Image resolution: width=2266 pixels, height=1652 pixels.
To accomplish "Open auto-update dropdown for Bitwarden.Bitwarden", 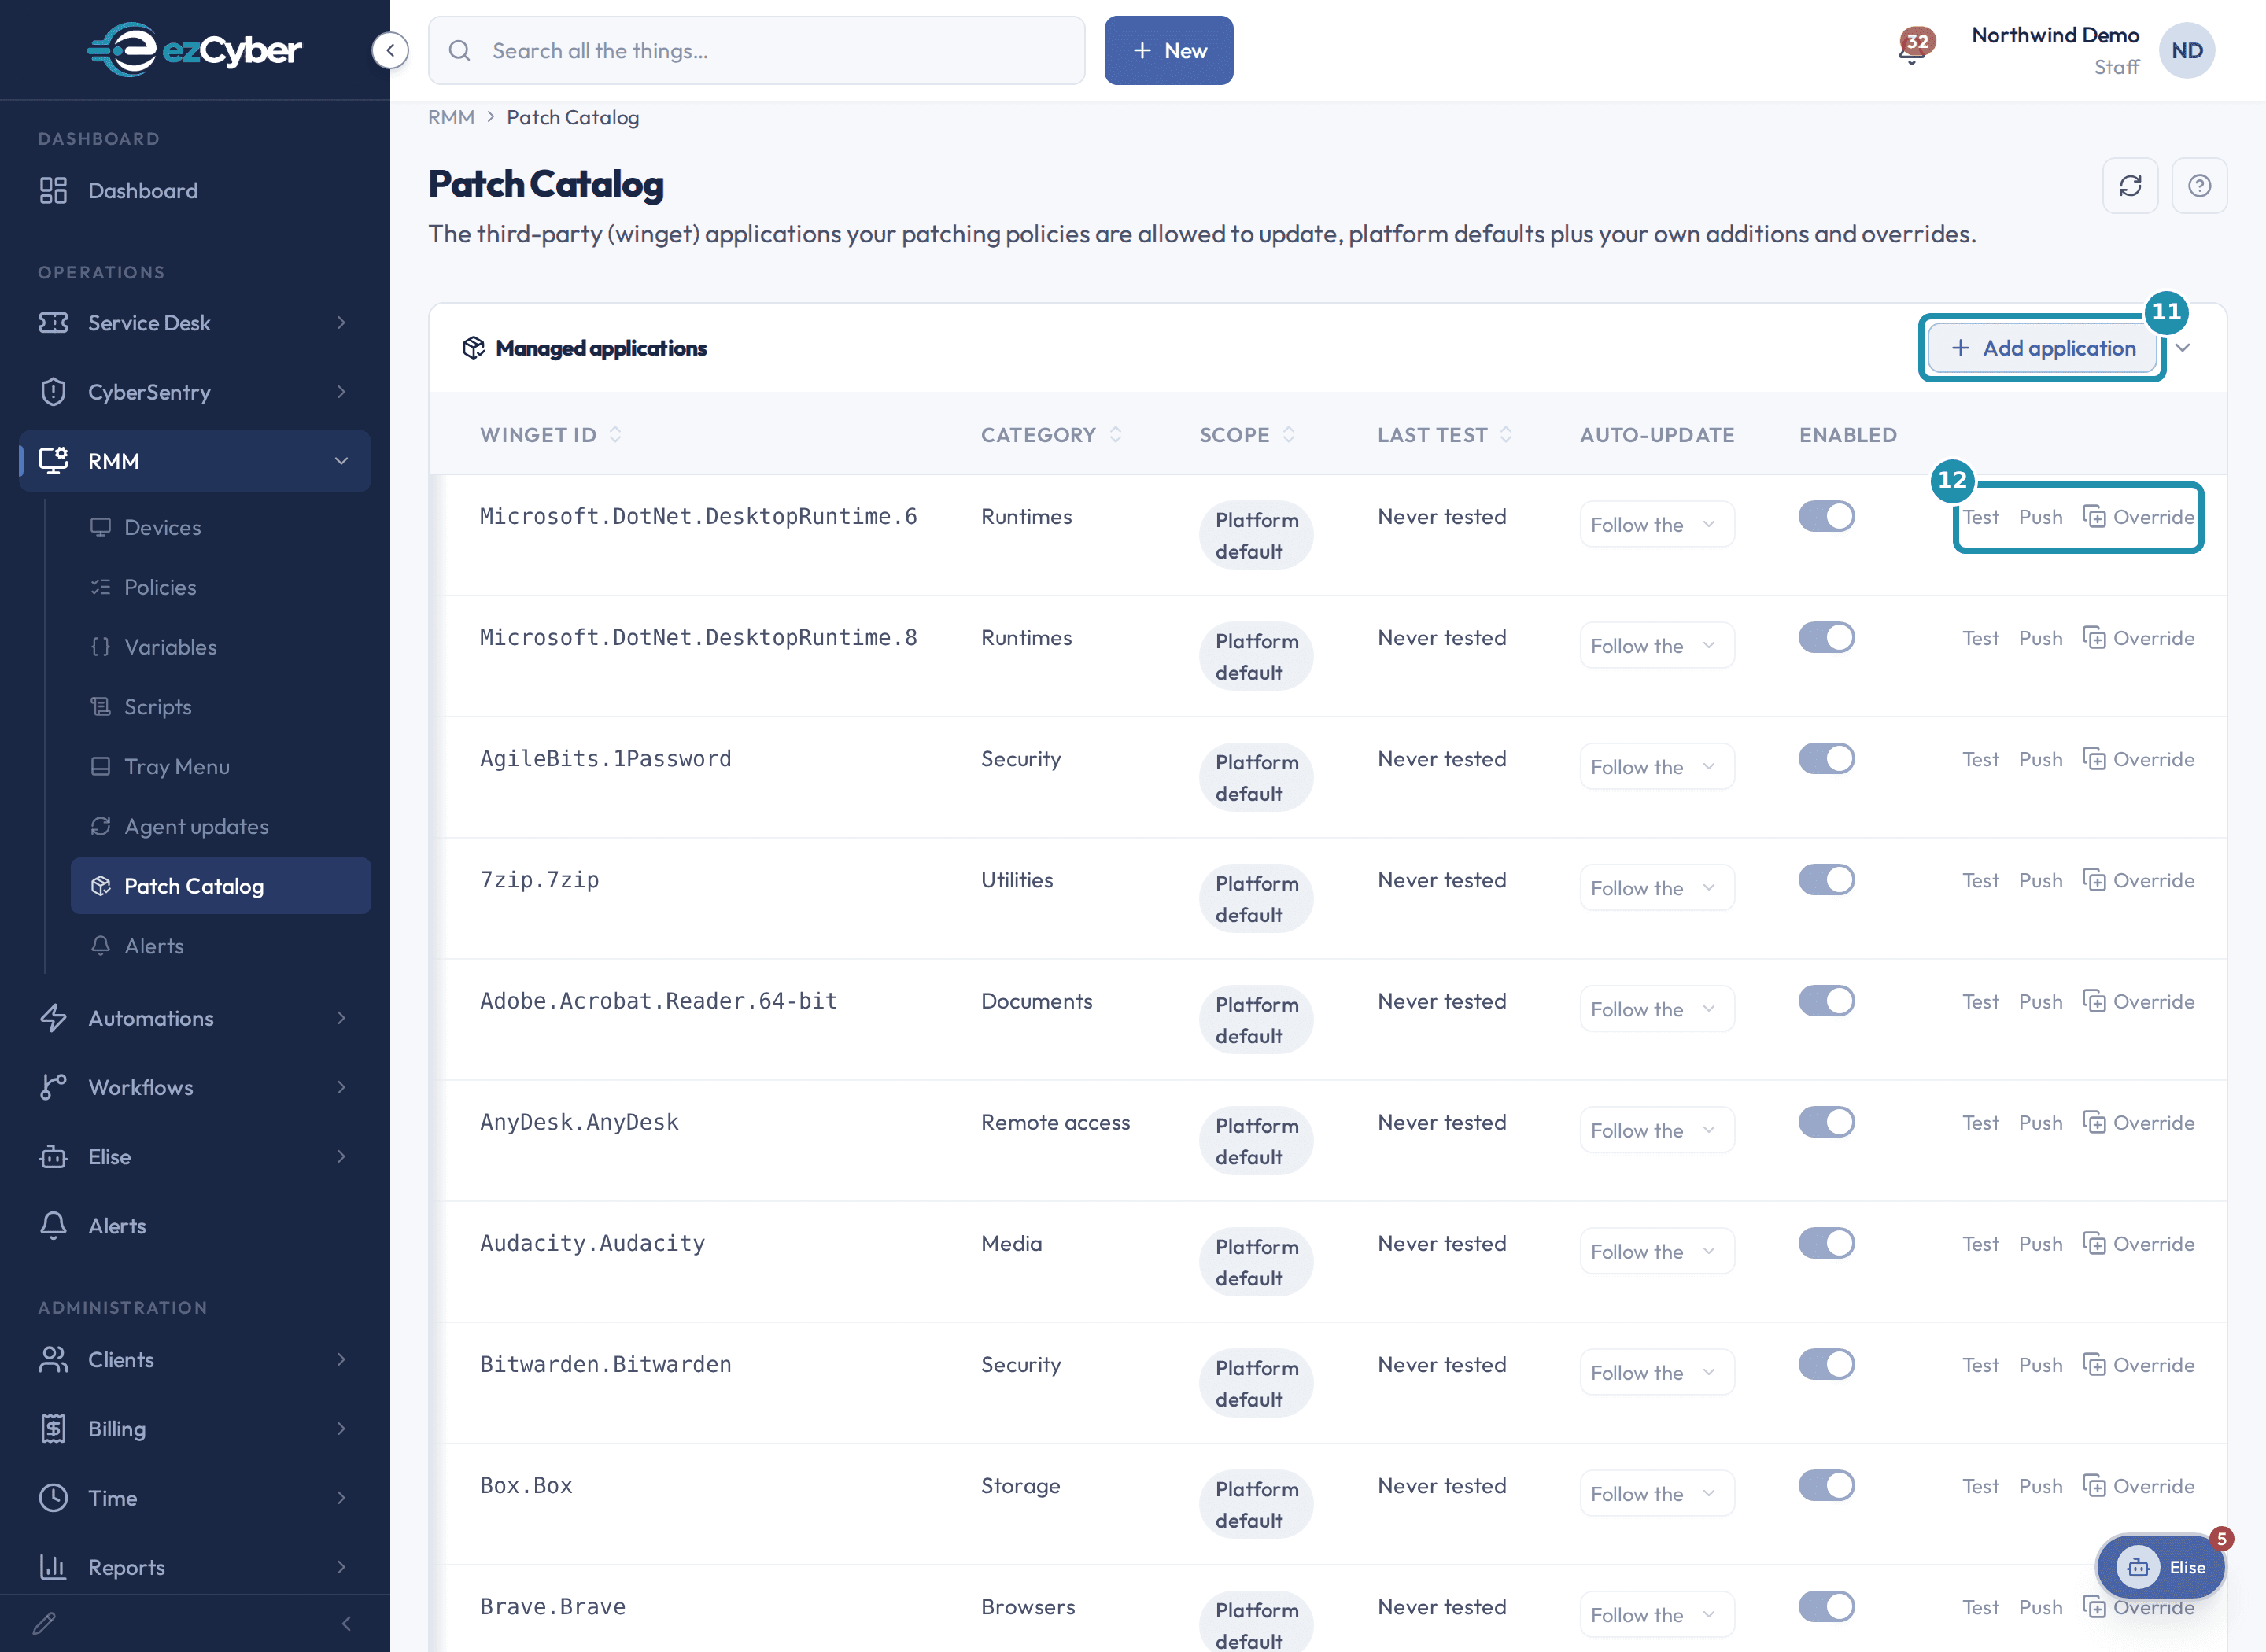I will point(1656,1371).
